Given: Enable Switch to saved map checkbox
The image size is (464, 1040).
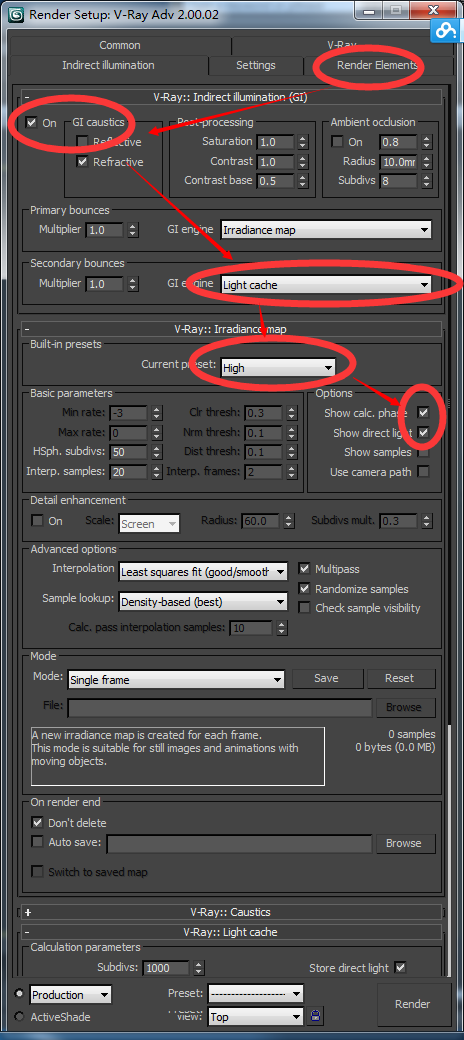Looking at the screenshot, I should (x=38, y=872).
